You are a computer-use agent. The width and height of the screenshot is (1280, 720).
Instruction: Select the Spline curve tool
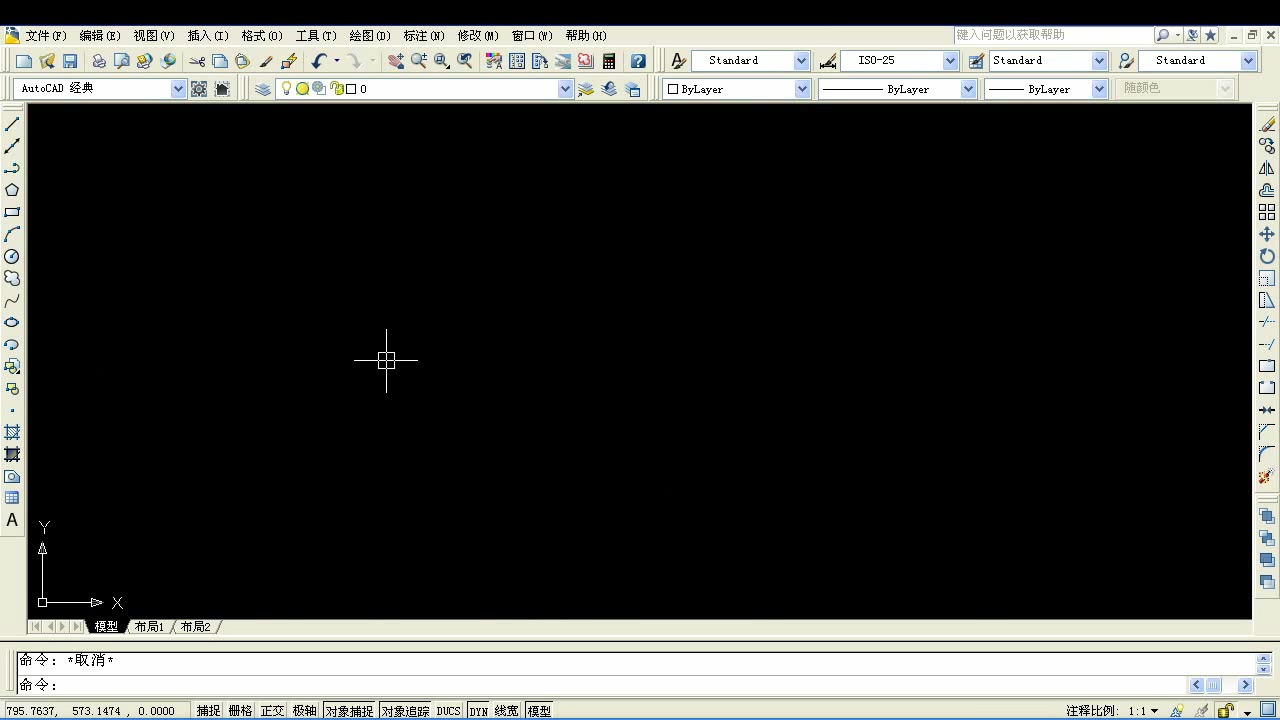12,300
